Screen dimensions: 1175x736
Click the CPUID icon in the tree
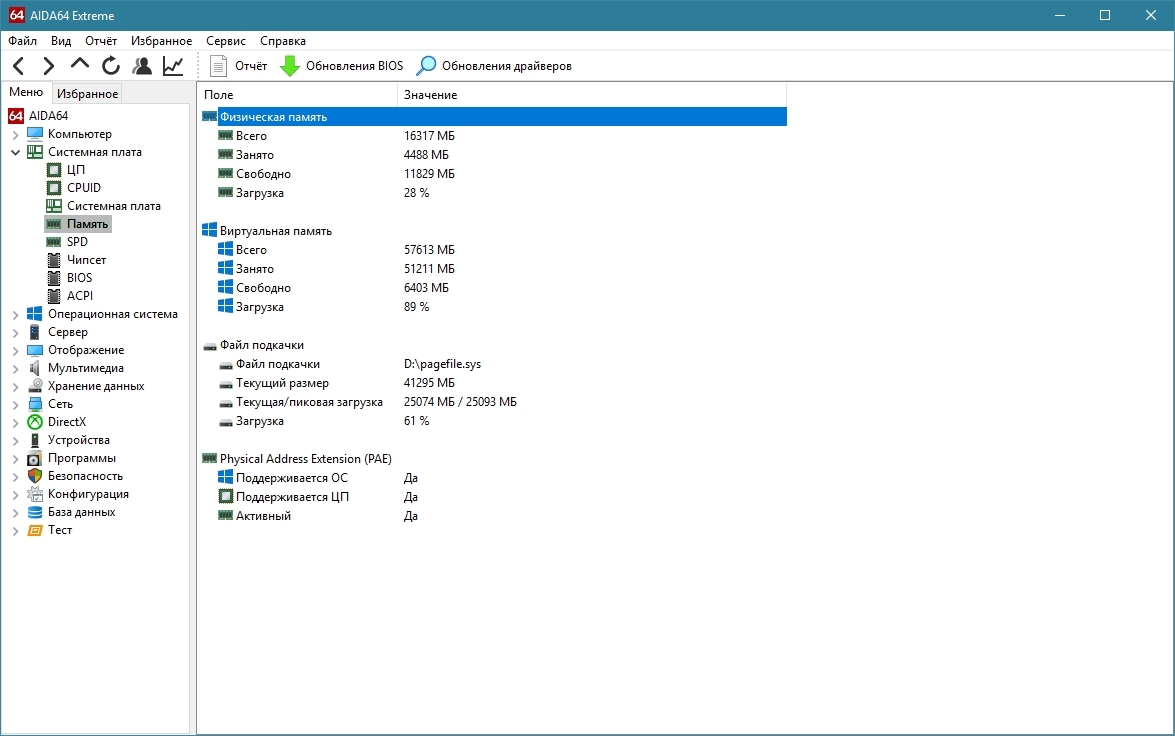(54, 187)
